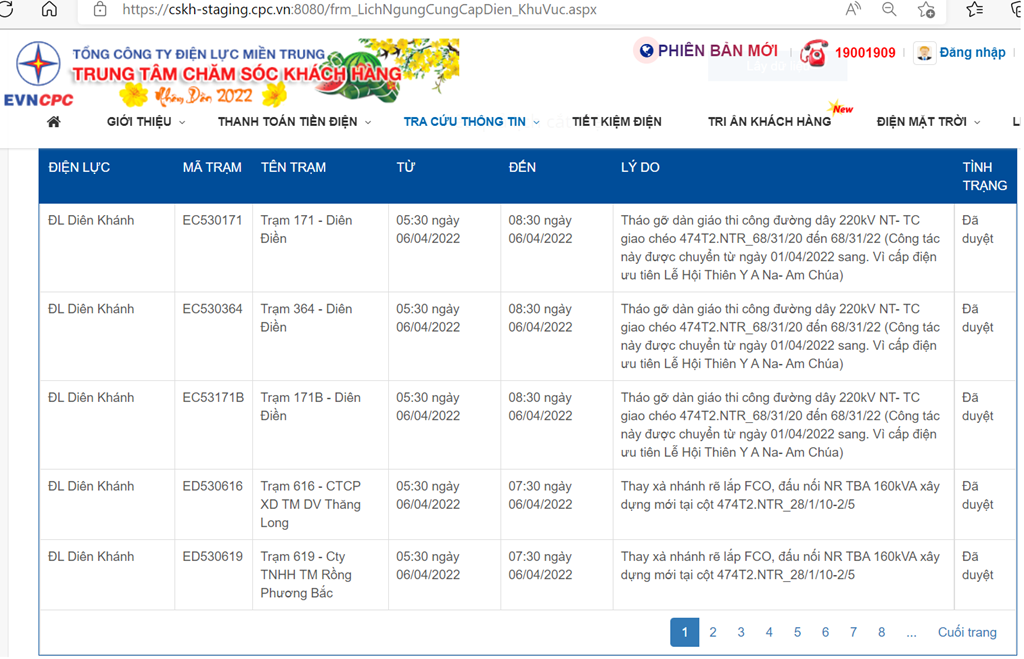
Task: Click the red telephone hotline icon
Action: point(814,53)
